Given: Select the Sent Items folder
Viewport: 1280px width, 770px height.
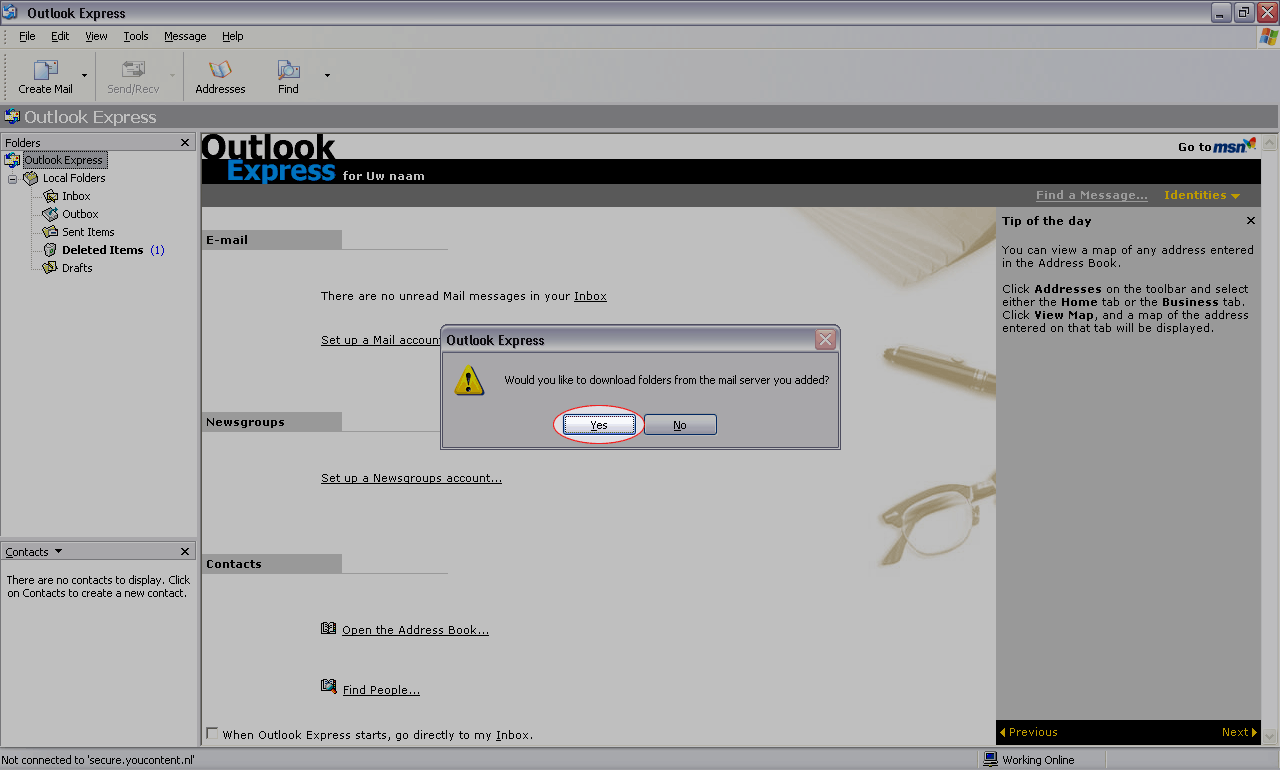Looking at the screenshot, I should pos(87,232).
